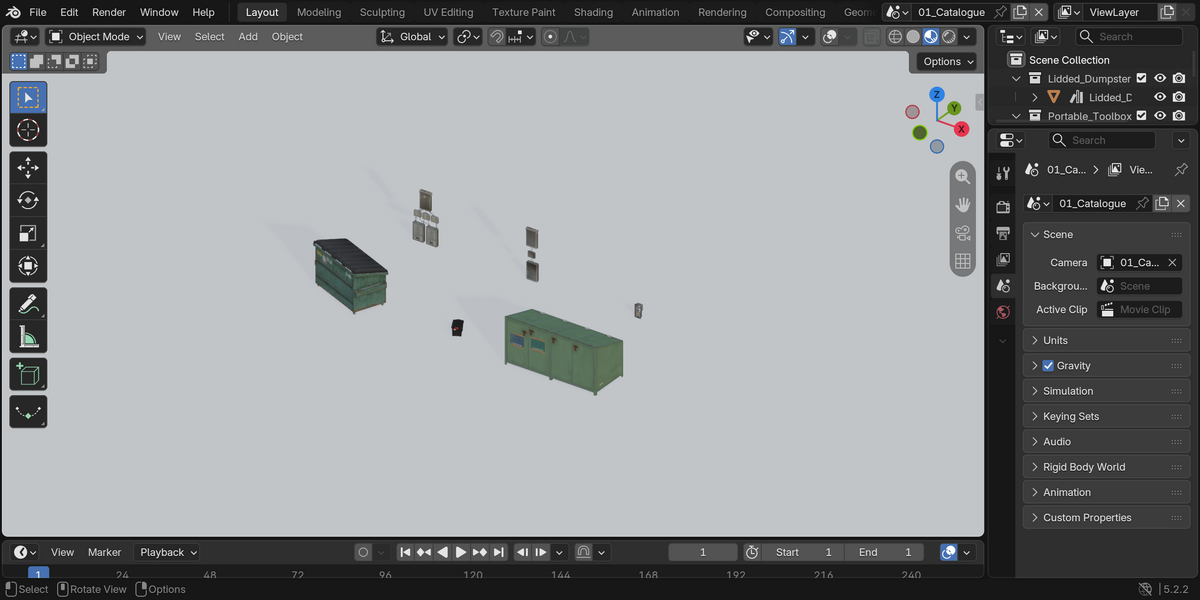Expand the Simulation panel

(x=1106, y=391)
